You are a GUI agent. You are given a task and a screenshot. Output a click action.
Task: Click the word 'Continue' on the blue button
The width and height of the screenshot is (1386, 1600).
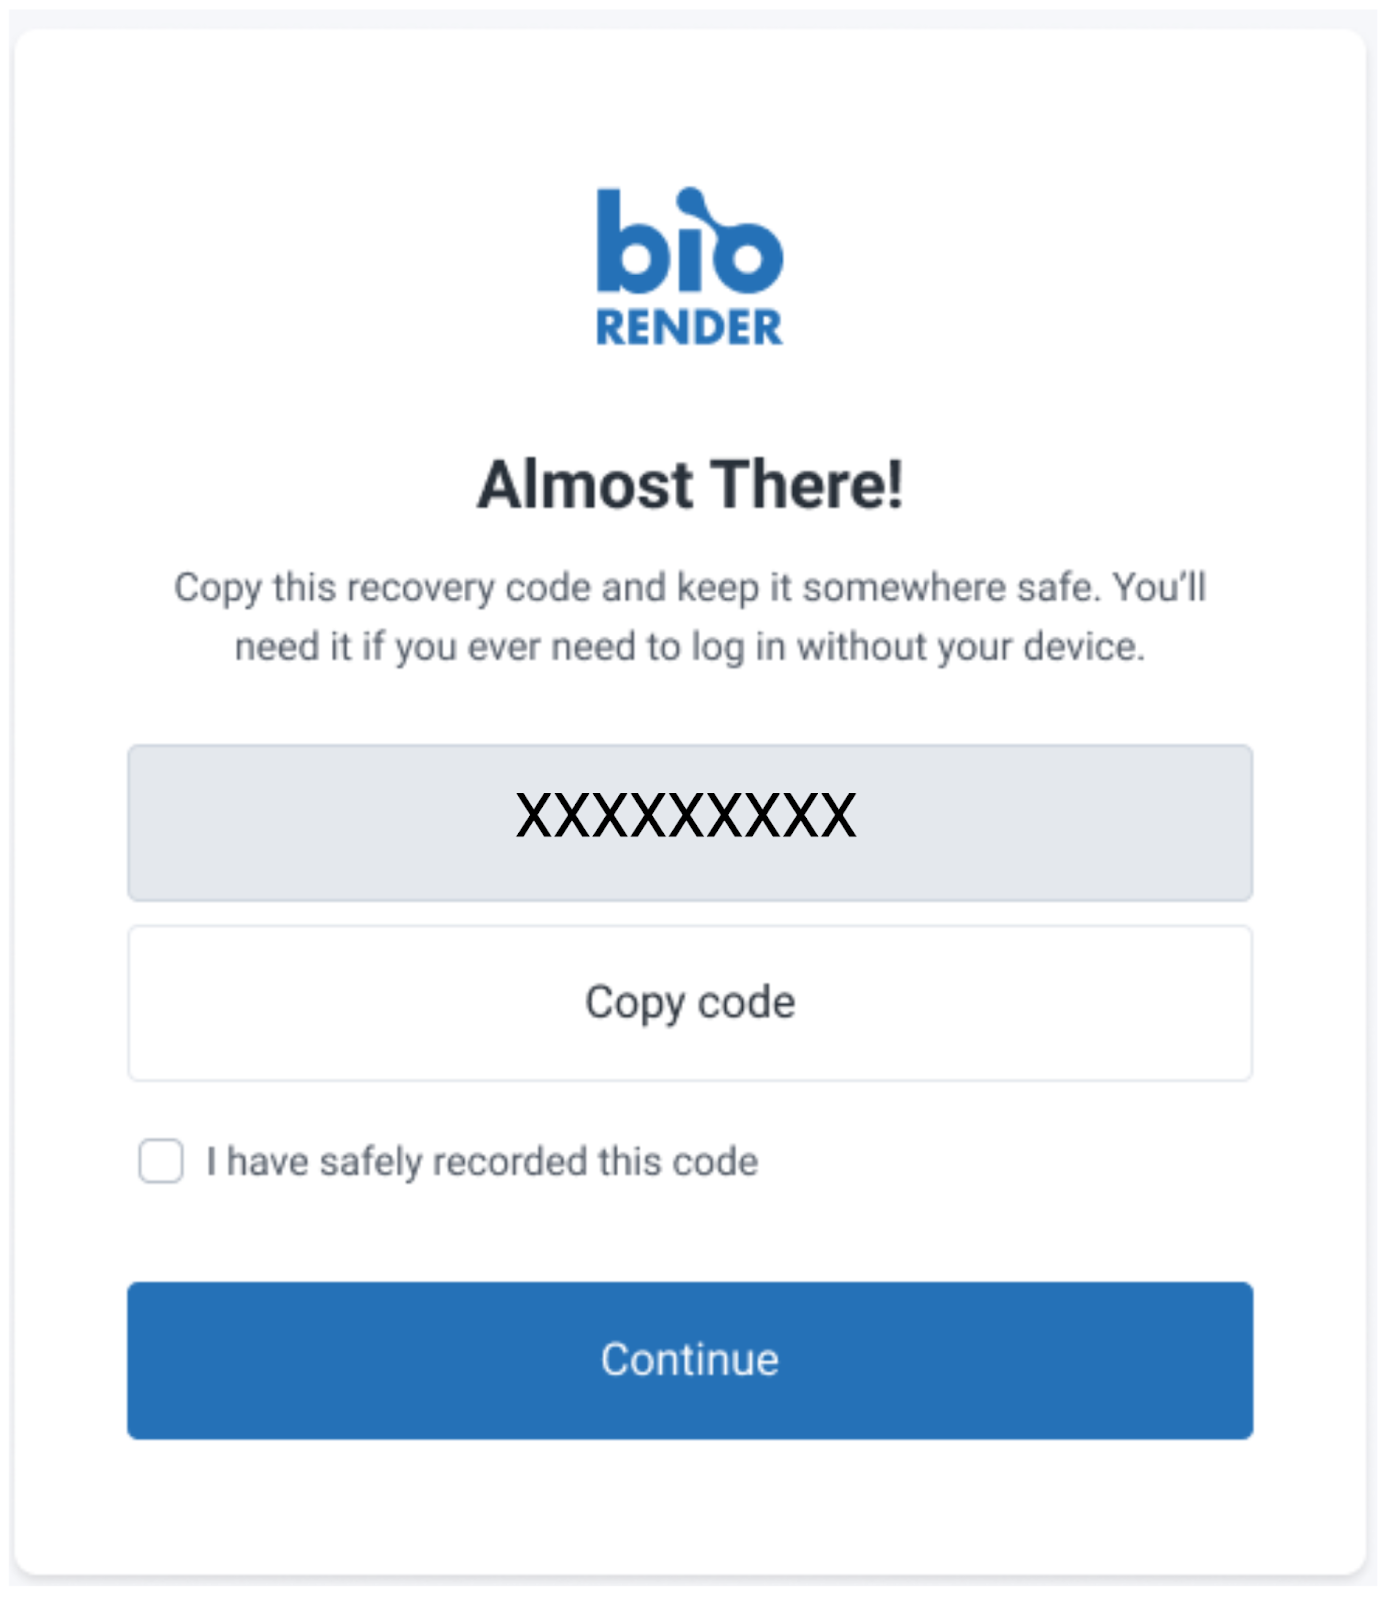point(690,1360)
